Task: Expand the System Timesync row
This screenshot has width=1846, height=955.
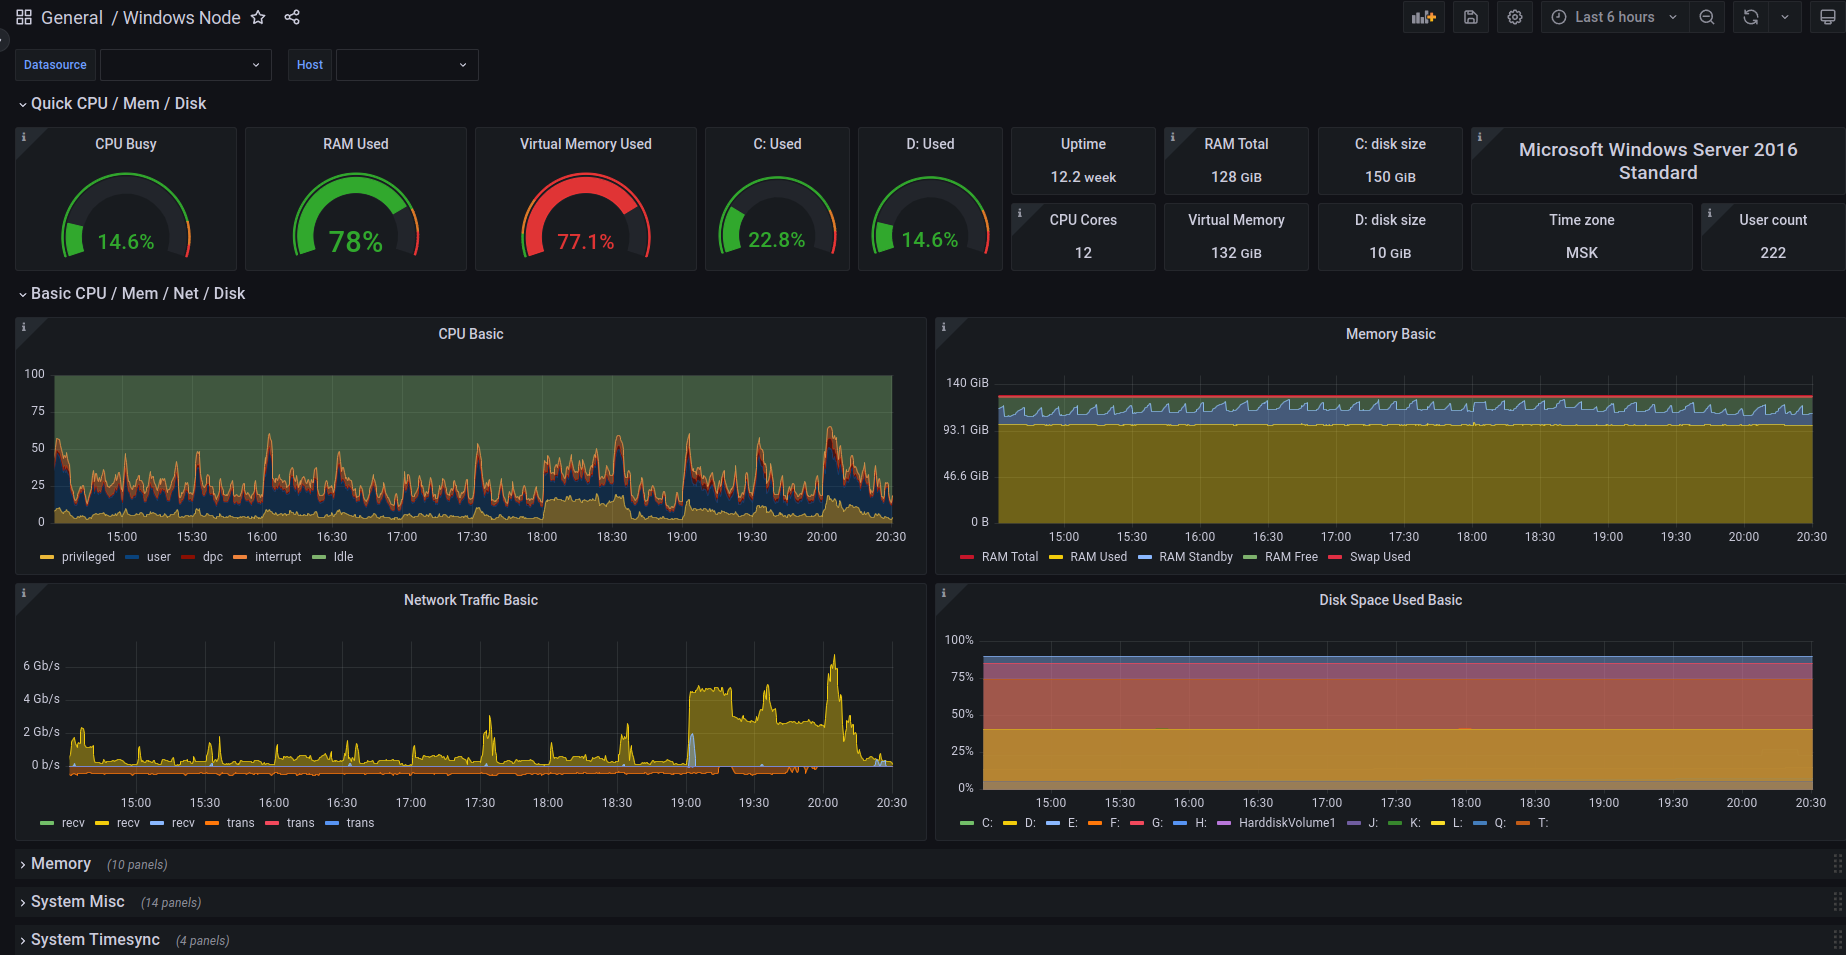Action: click(95, 940)
